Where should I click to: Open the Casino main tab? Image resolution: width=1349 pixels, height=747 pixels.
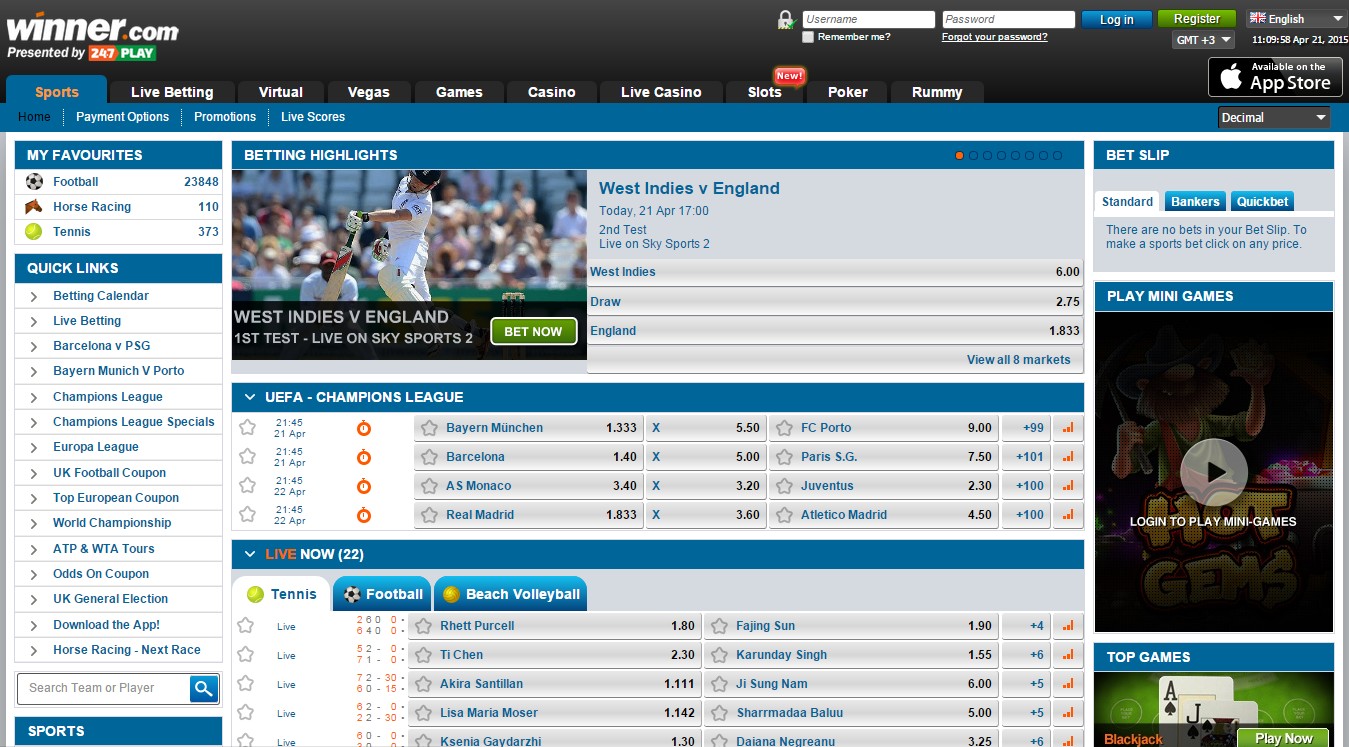(x=552, y=92)
